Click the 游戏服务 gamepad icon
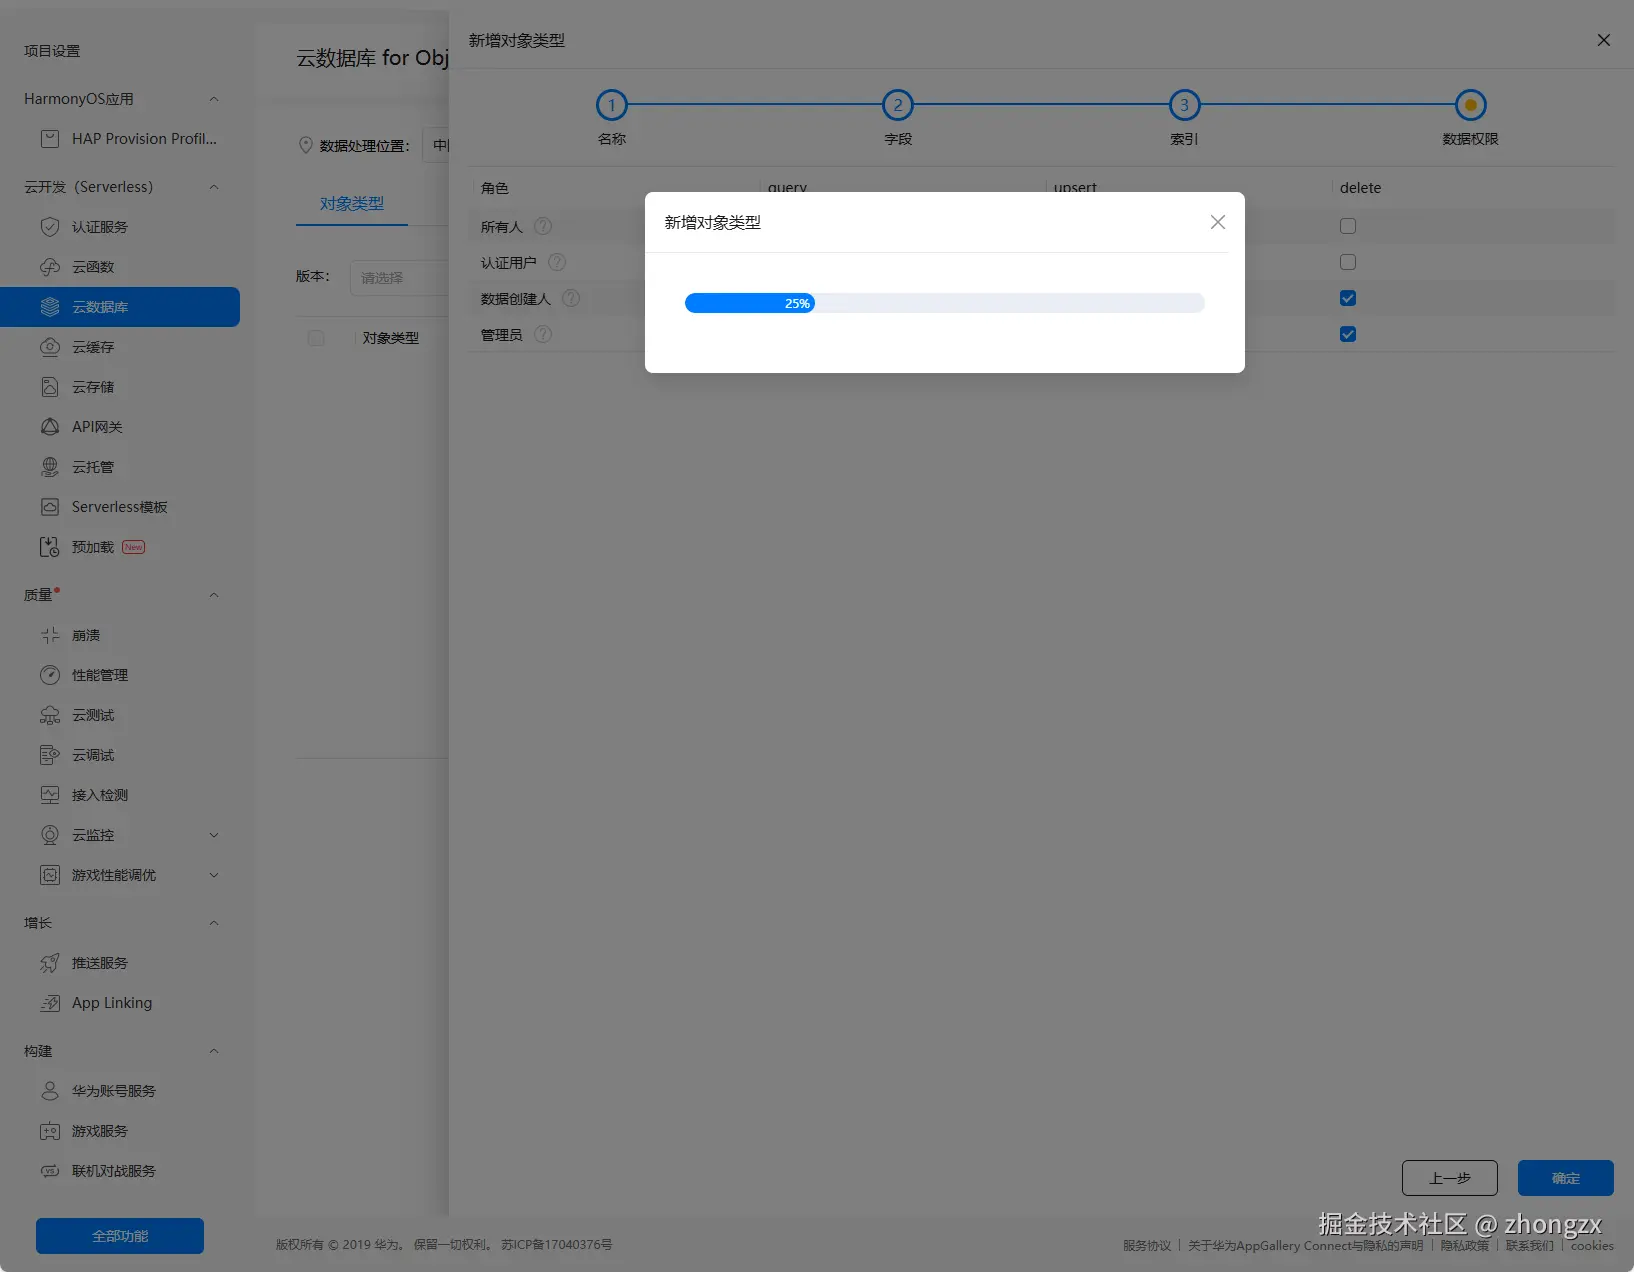Viewport: 1634px width, 1272px height. [49, 1131]
